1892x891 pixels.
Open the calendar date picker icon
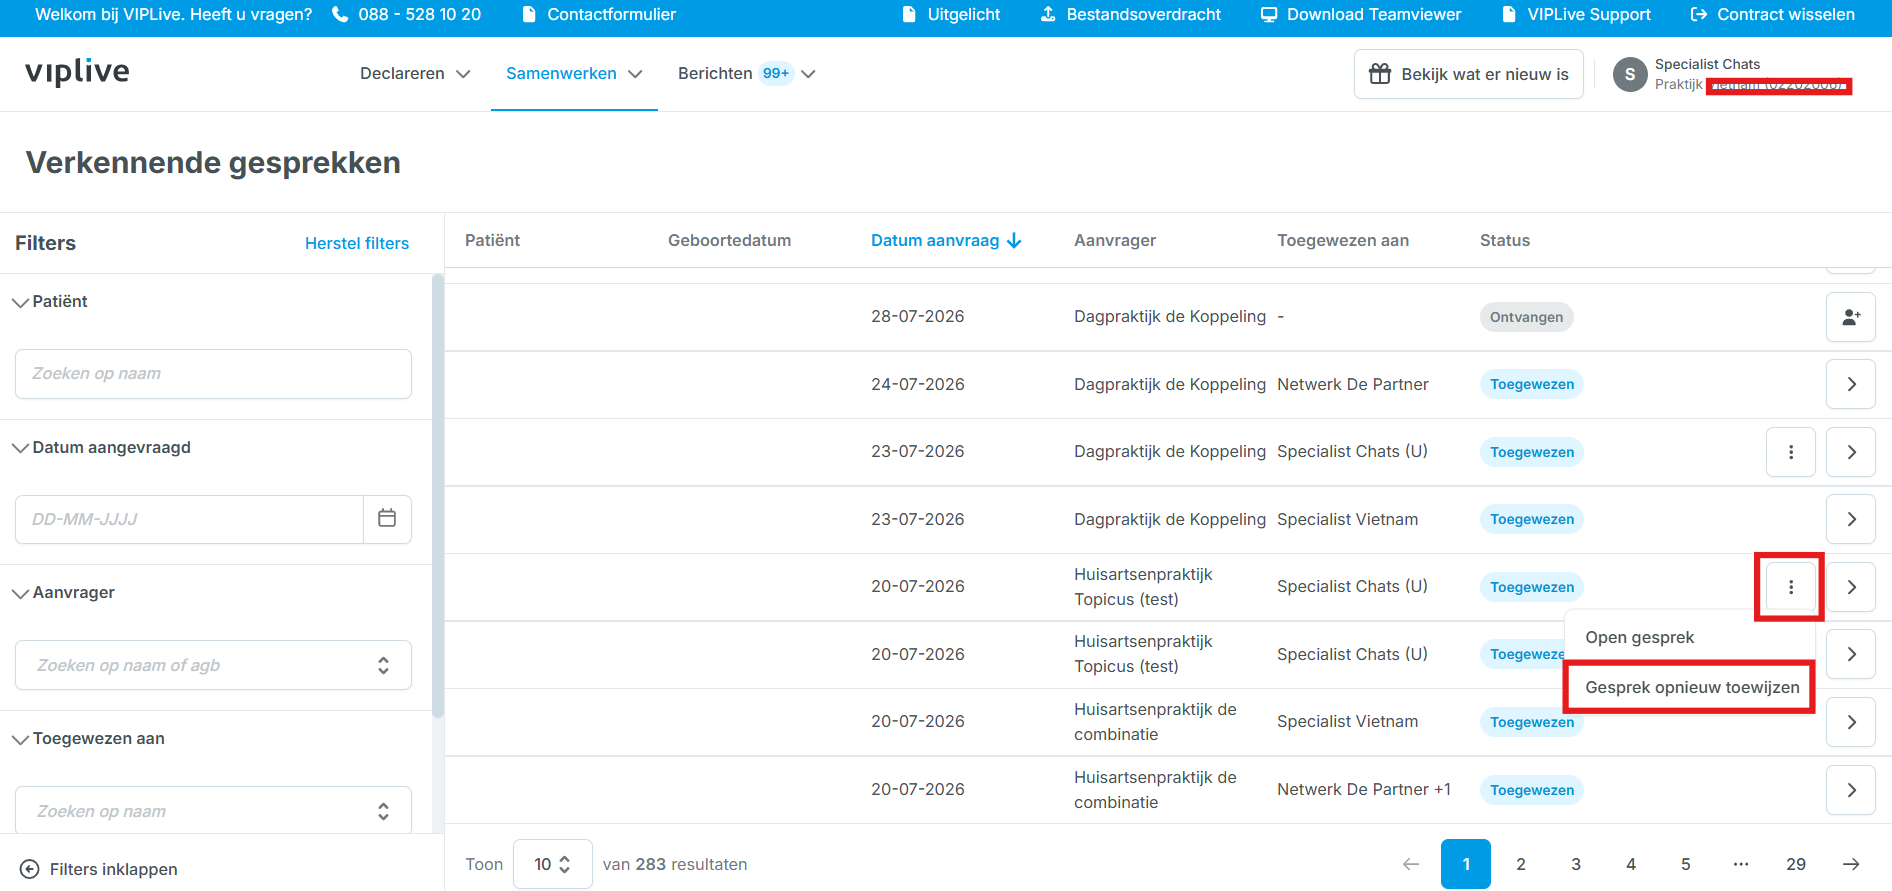387,518
